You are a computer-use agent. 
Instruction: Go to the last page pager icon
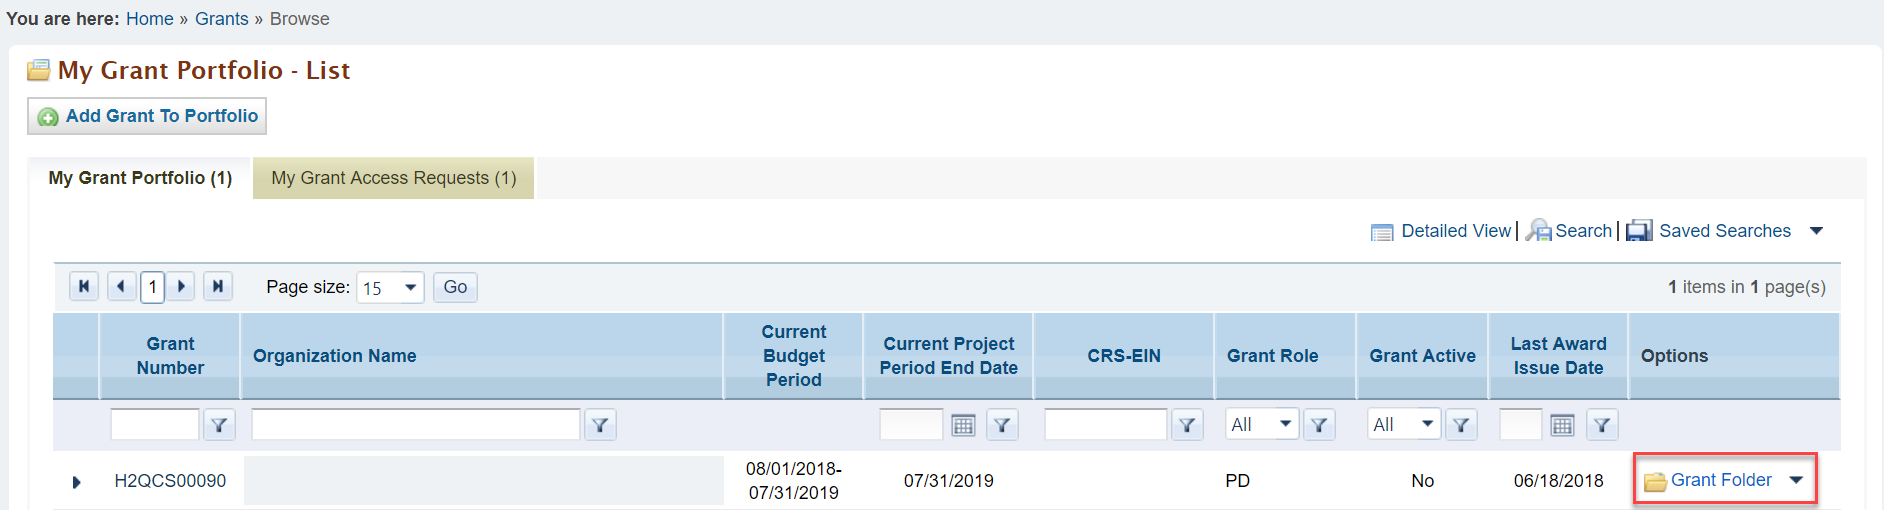pos(218,287)
